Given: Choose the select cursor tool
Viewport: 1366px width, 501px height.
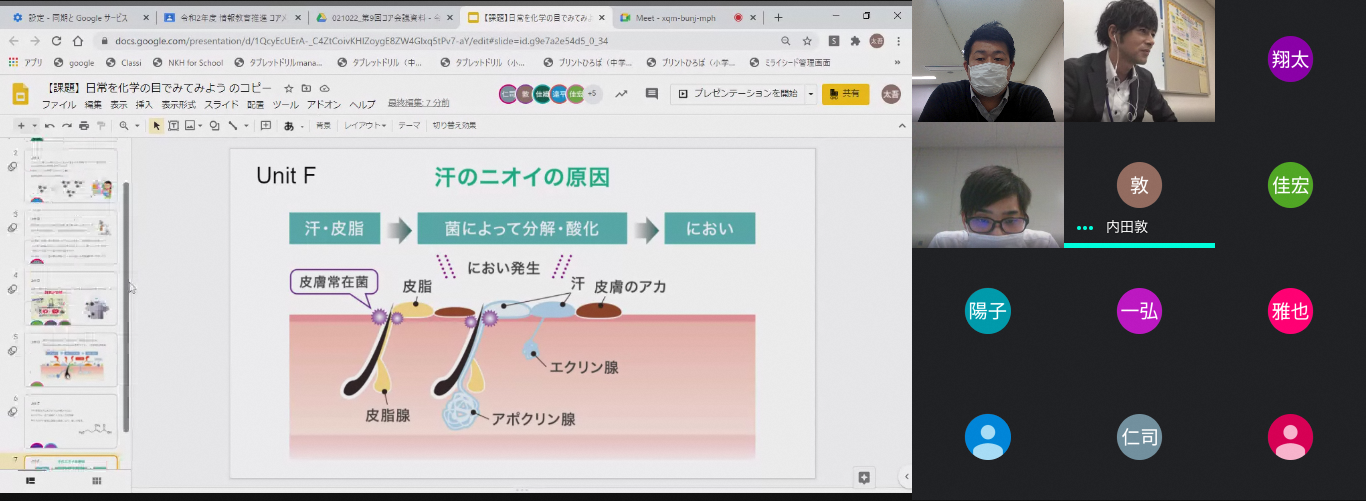Looking at the screenshot, I should [x=156, y=126].
